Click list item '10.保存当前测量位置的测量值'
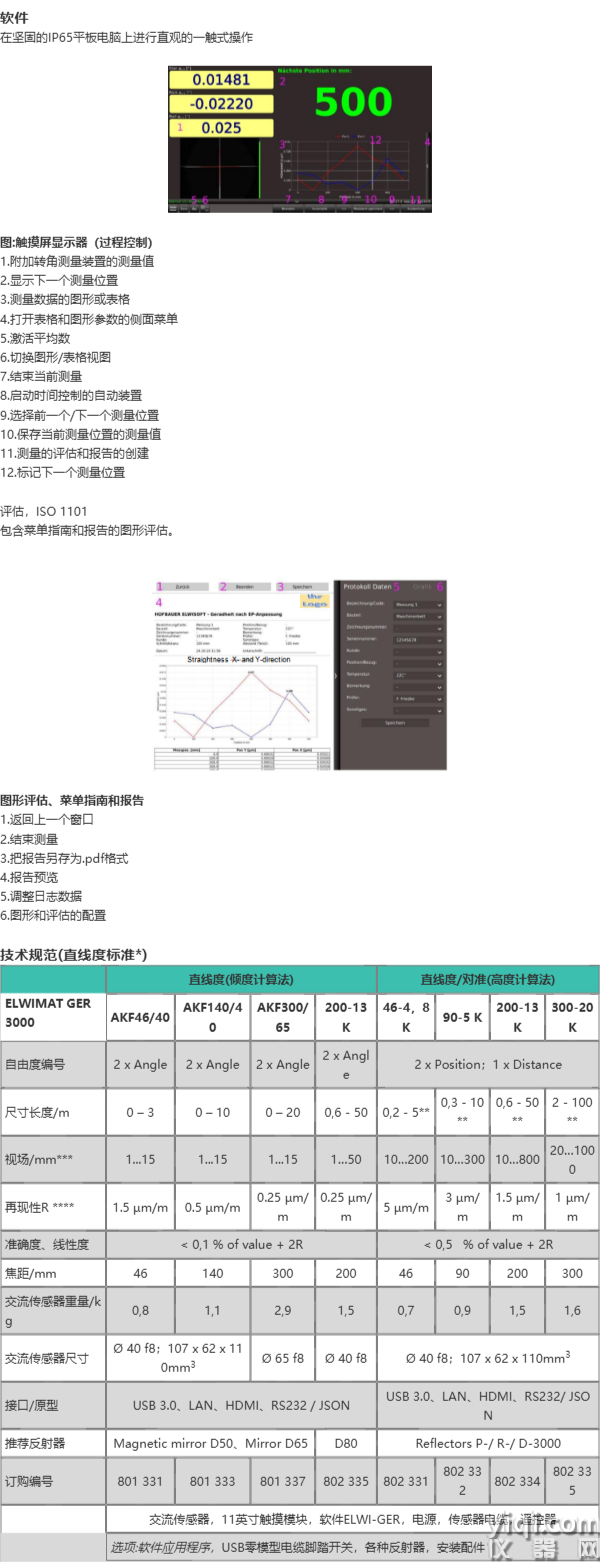Image resolution: width=600 pixels, height=1562 pixels. [x=81, y=434]
